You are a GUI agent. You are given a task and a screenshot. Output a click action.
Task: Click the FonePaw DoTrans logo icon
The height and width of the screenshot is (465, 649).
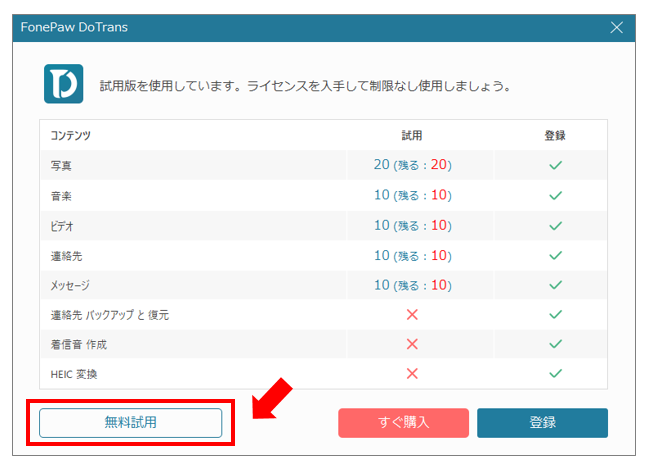[63, 84]
